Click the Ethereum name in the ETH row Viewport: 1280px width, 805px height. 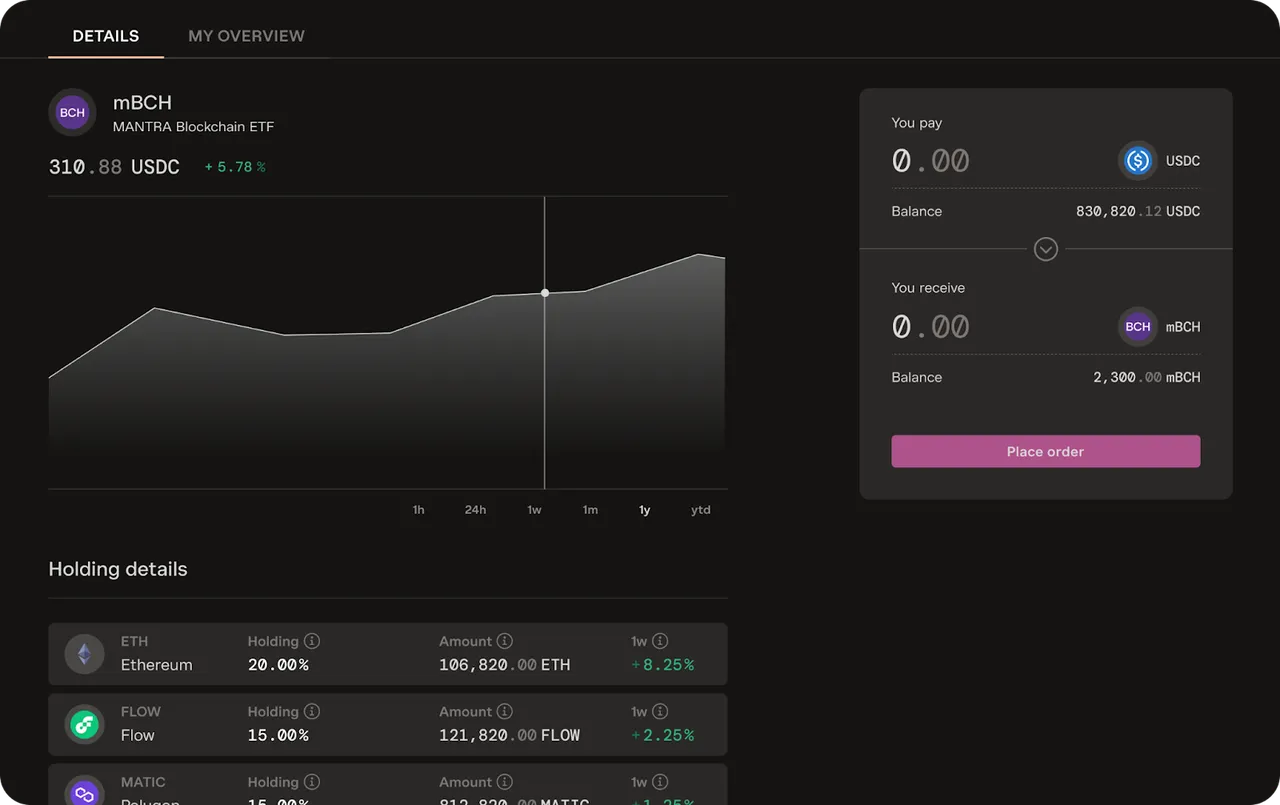[x=157, y=665]
